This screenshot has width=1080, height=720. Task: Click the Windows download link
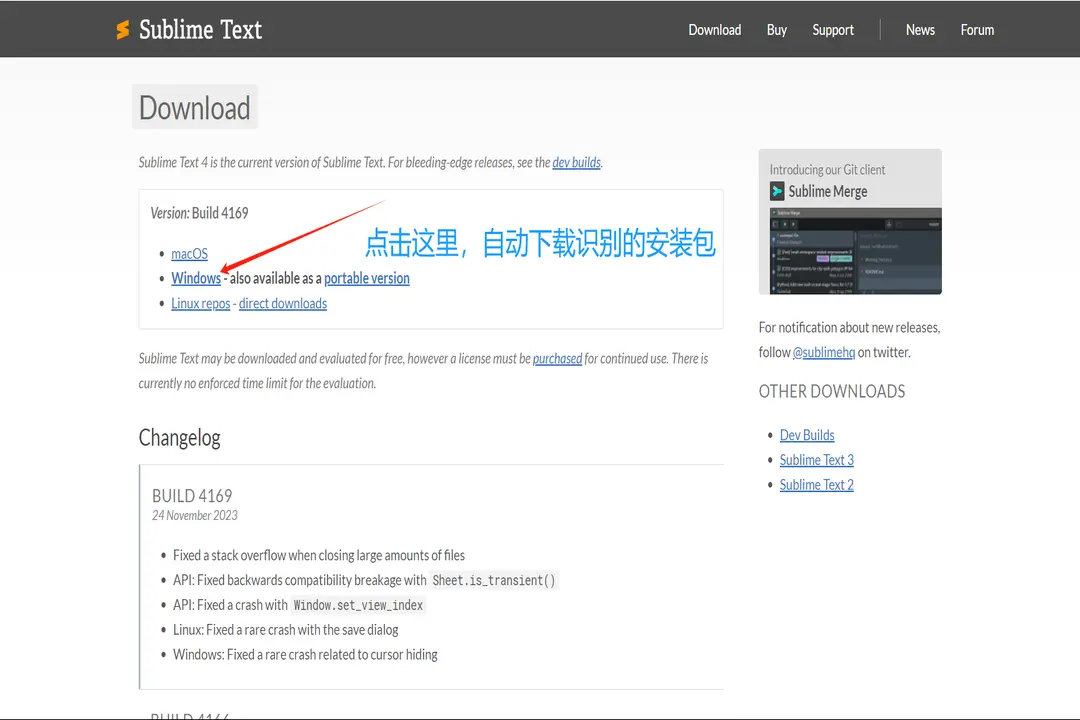[196, 279]
